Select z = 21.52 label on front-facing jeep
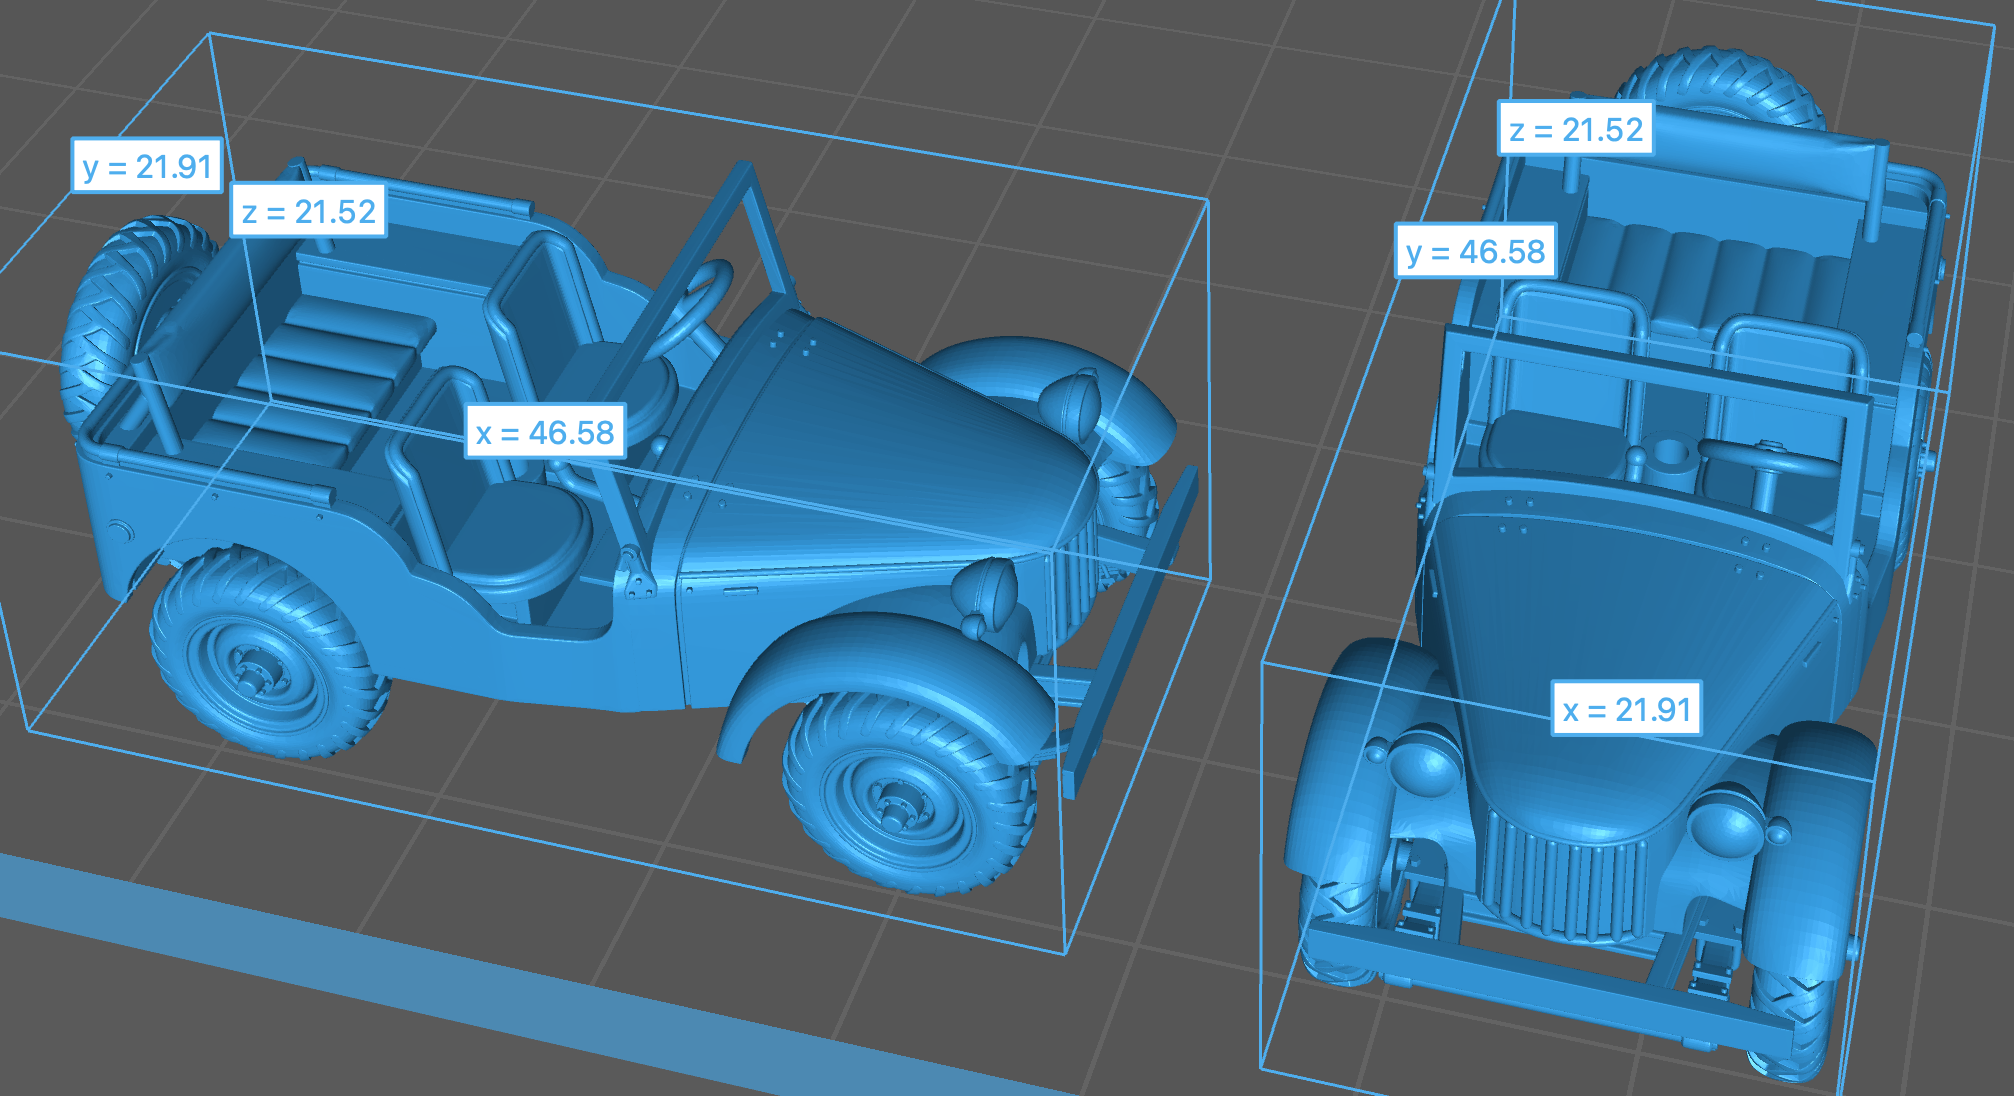This screenshot has width=2014, height=1096. [x=1575, y=129]
